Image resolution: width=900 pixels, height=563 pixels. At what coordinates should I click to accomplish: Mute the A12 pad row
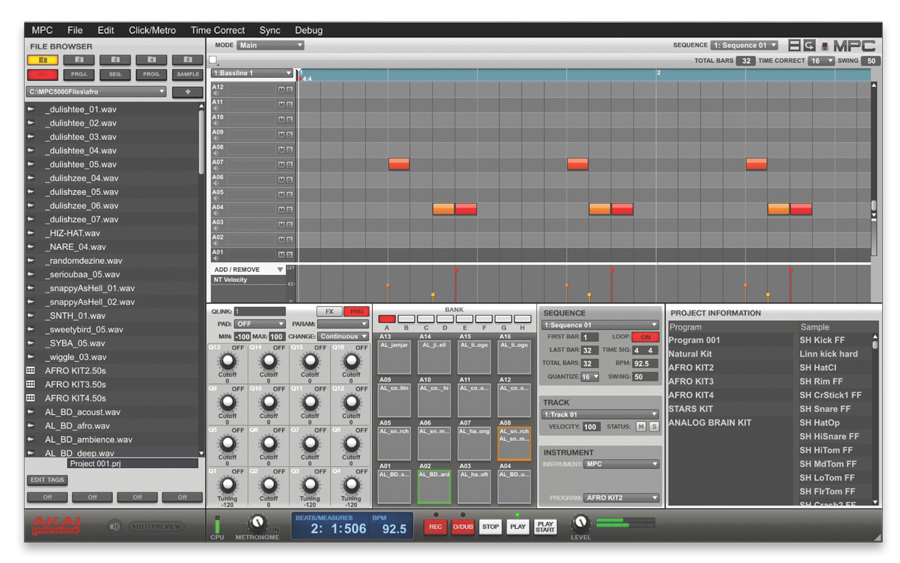281,90
